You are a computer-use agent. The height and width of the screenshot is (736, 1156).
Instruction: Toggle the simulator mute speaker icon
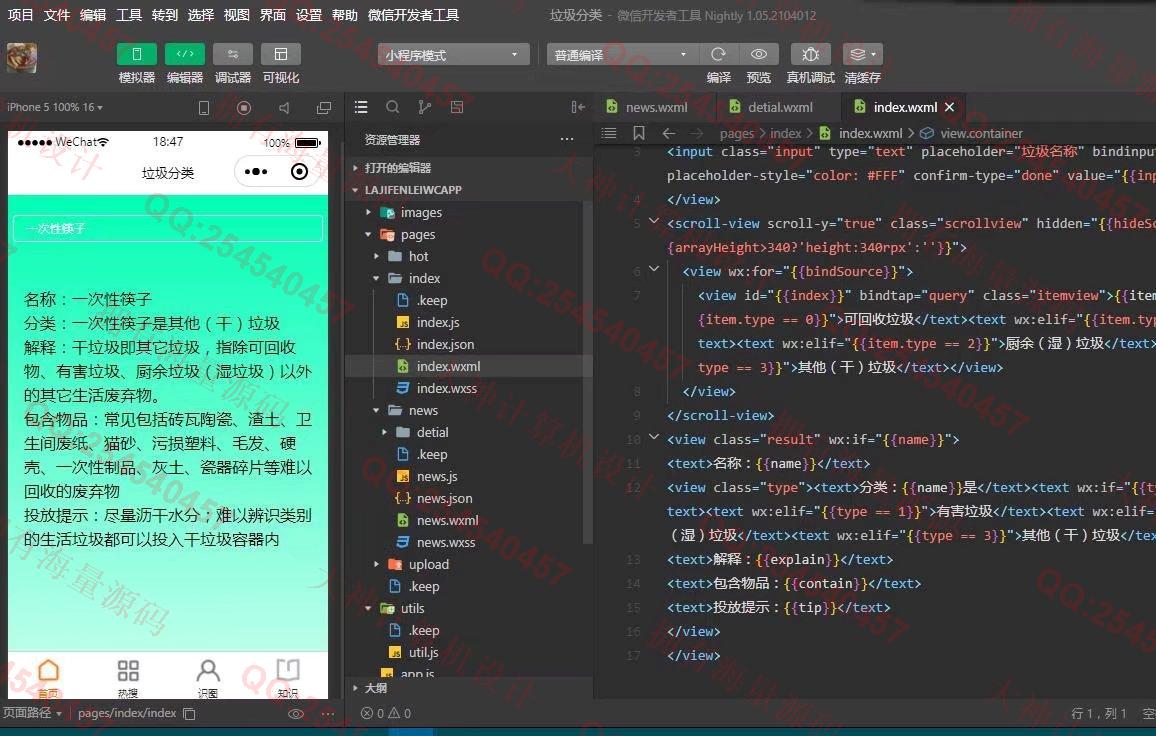284,108
